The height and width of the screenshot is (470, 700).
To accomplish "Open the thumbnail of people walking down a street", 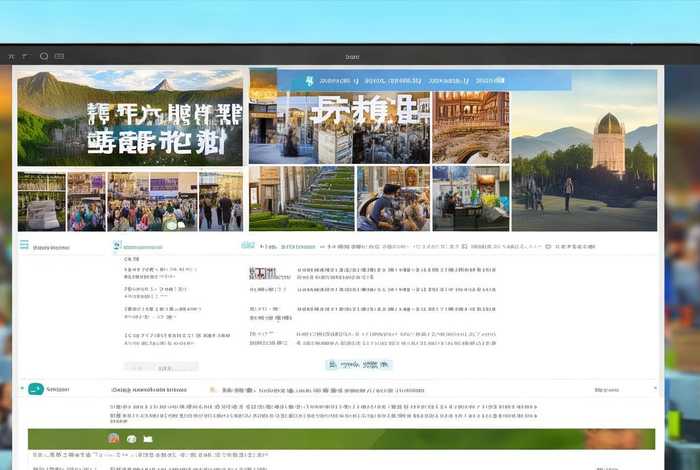I will point(221,201).
